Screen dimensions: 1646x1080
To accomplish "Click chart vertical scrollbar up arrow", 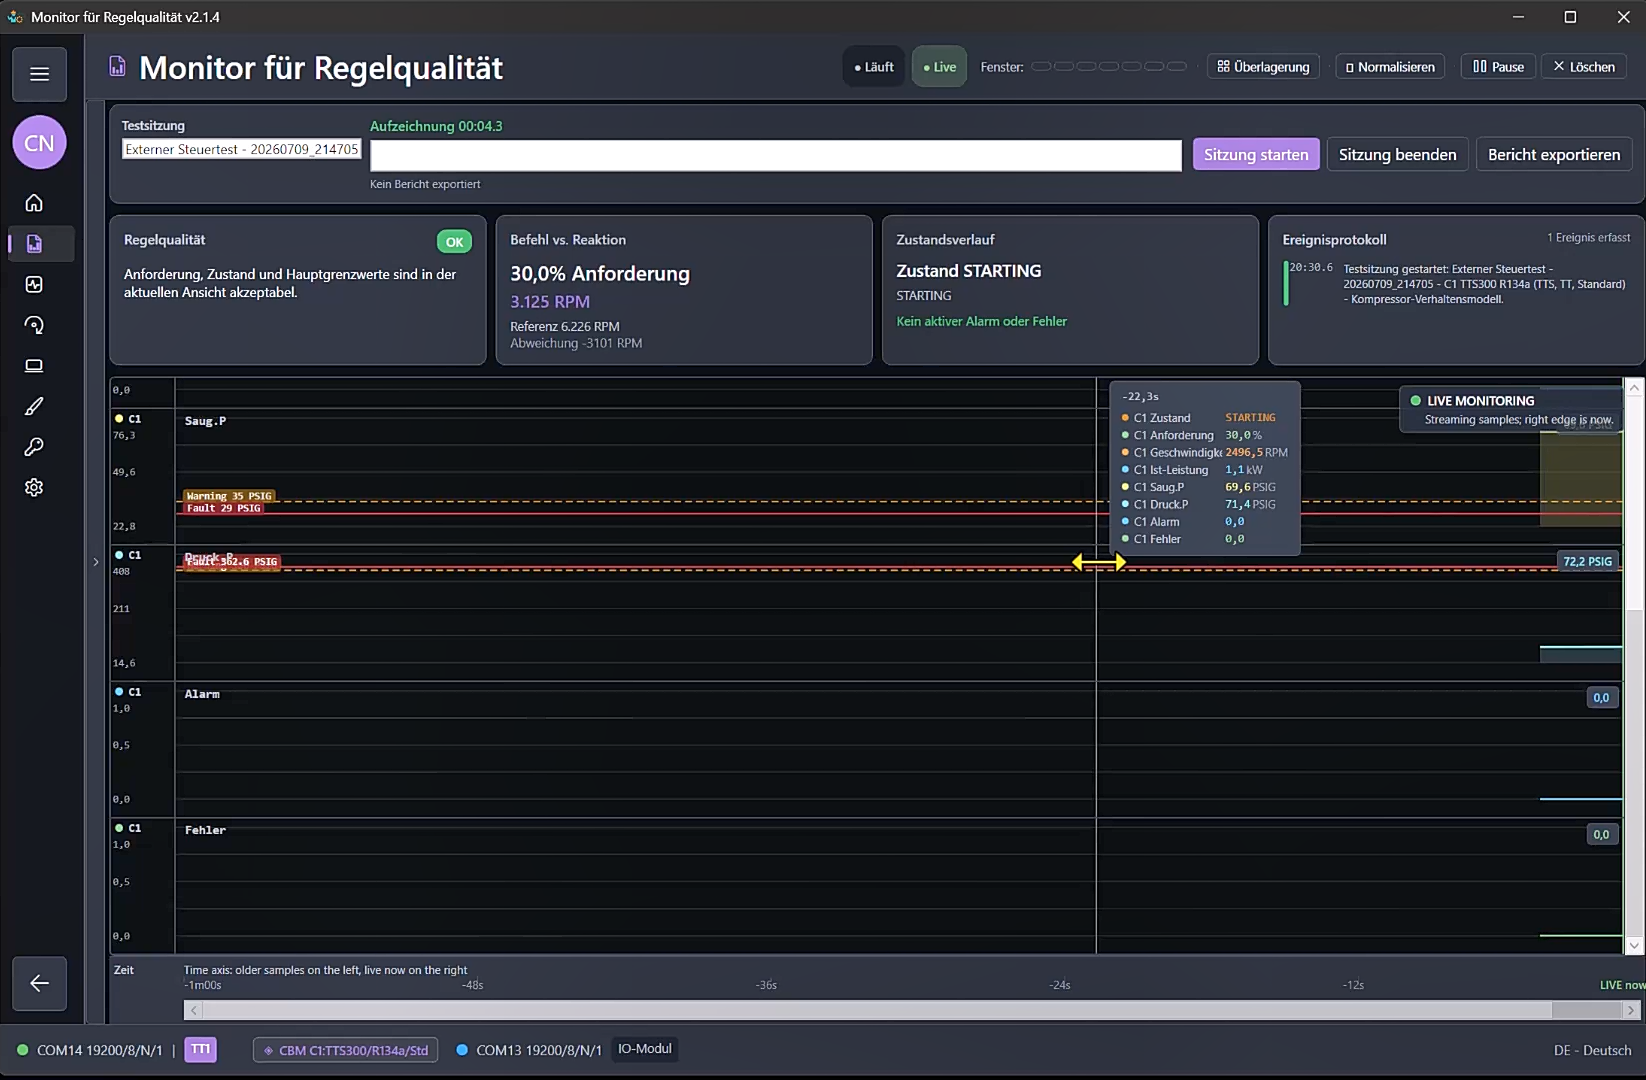I will 1634,387.
